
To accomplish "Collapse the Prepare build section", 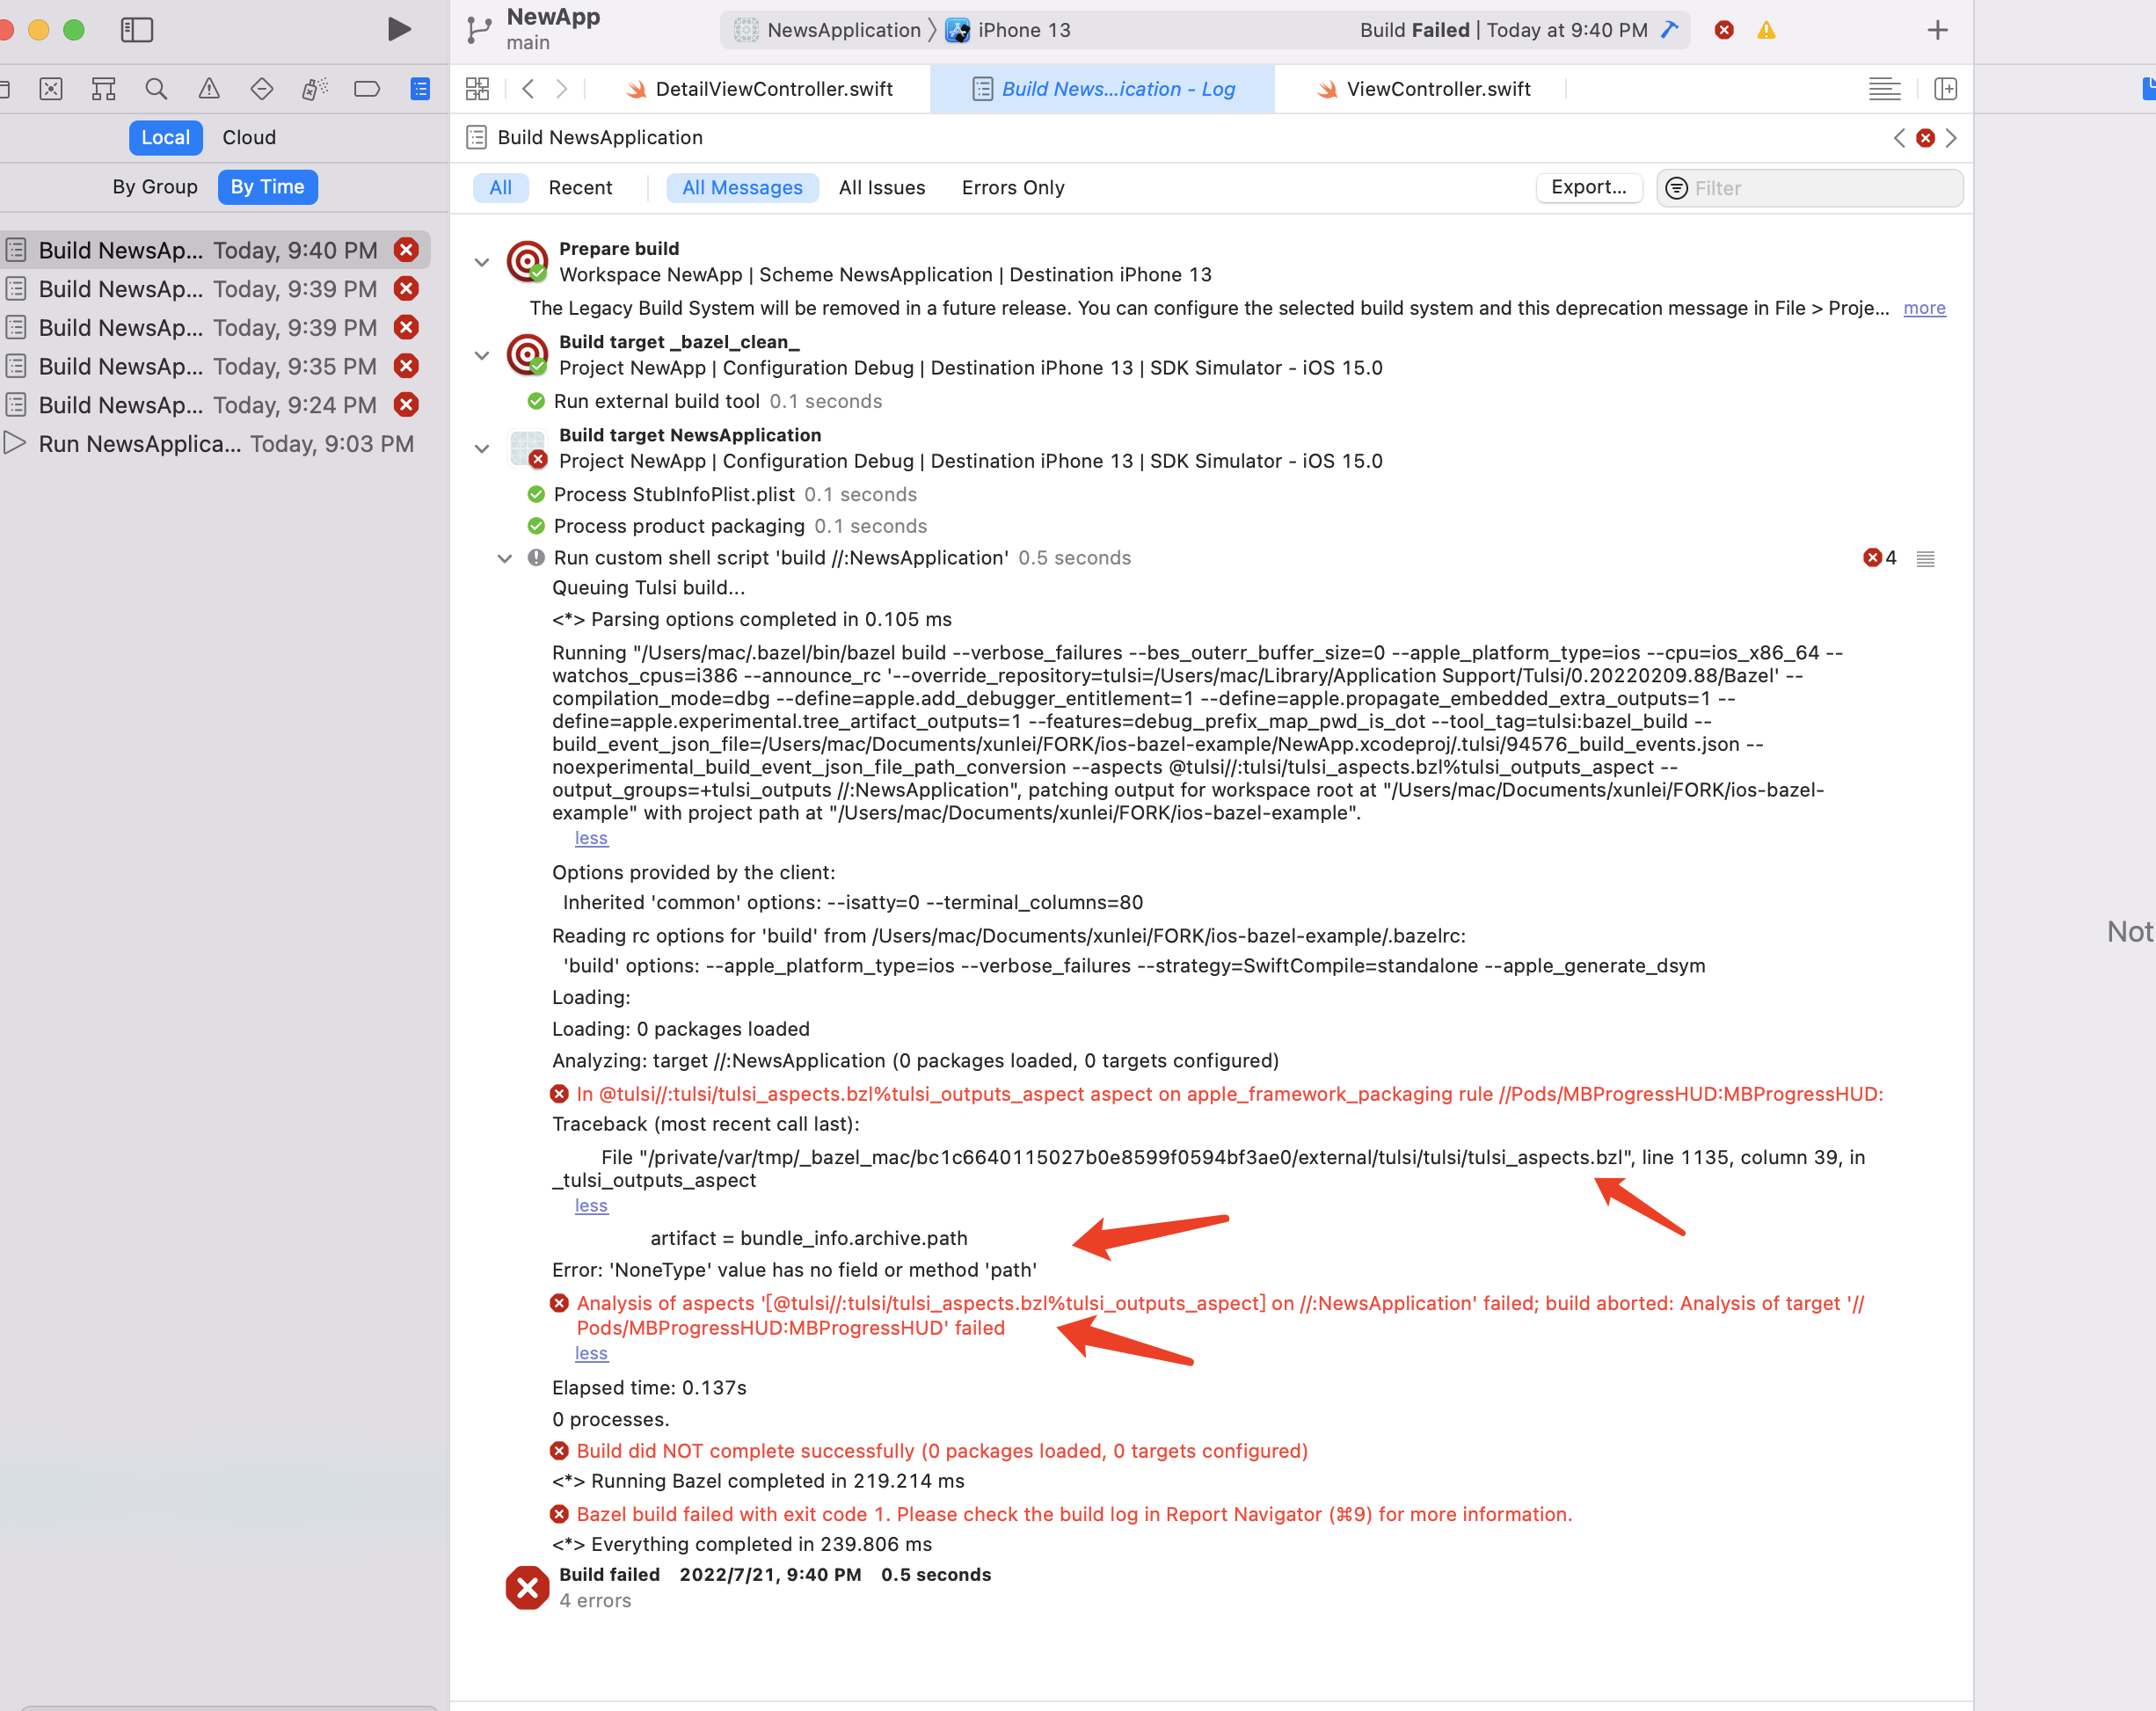I will point(482,262).
